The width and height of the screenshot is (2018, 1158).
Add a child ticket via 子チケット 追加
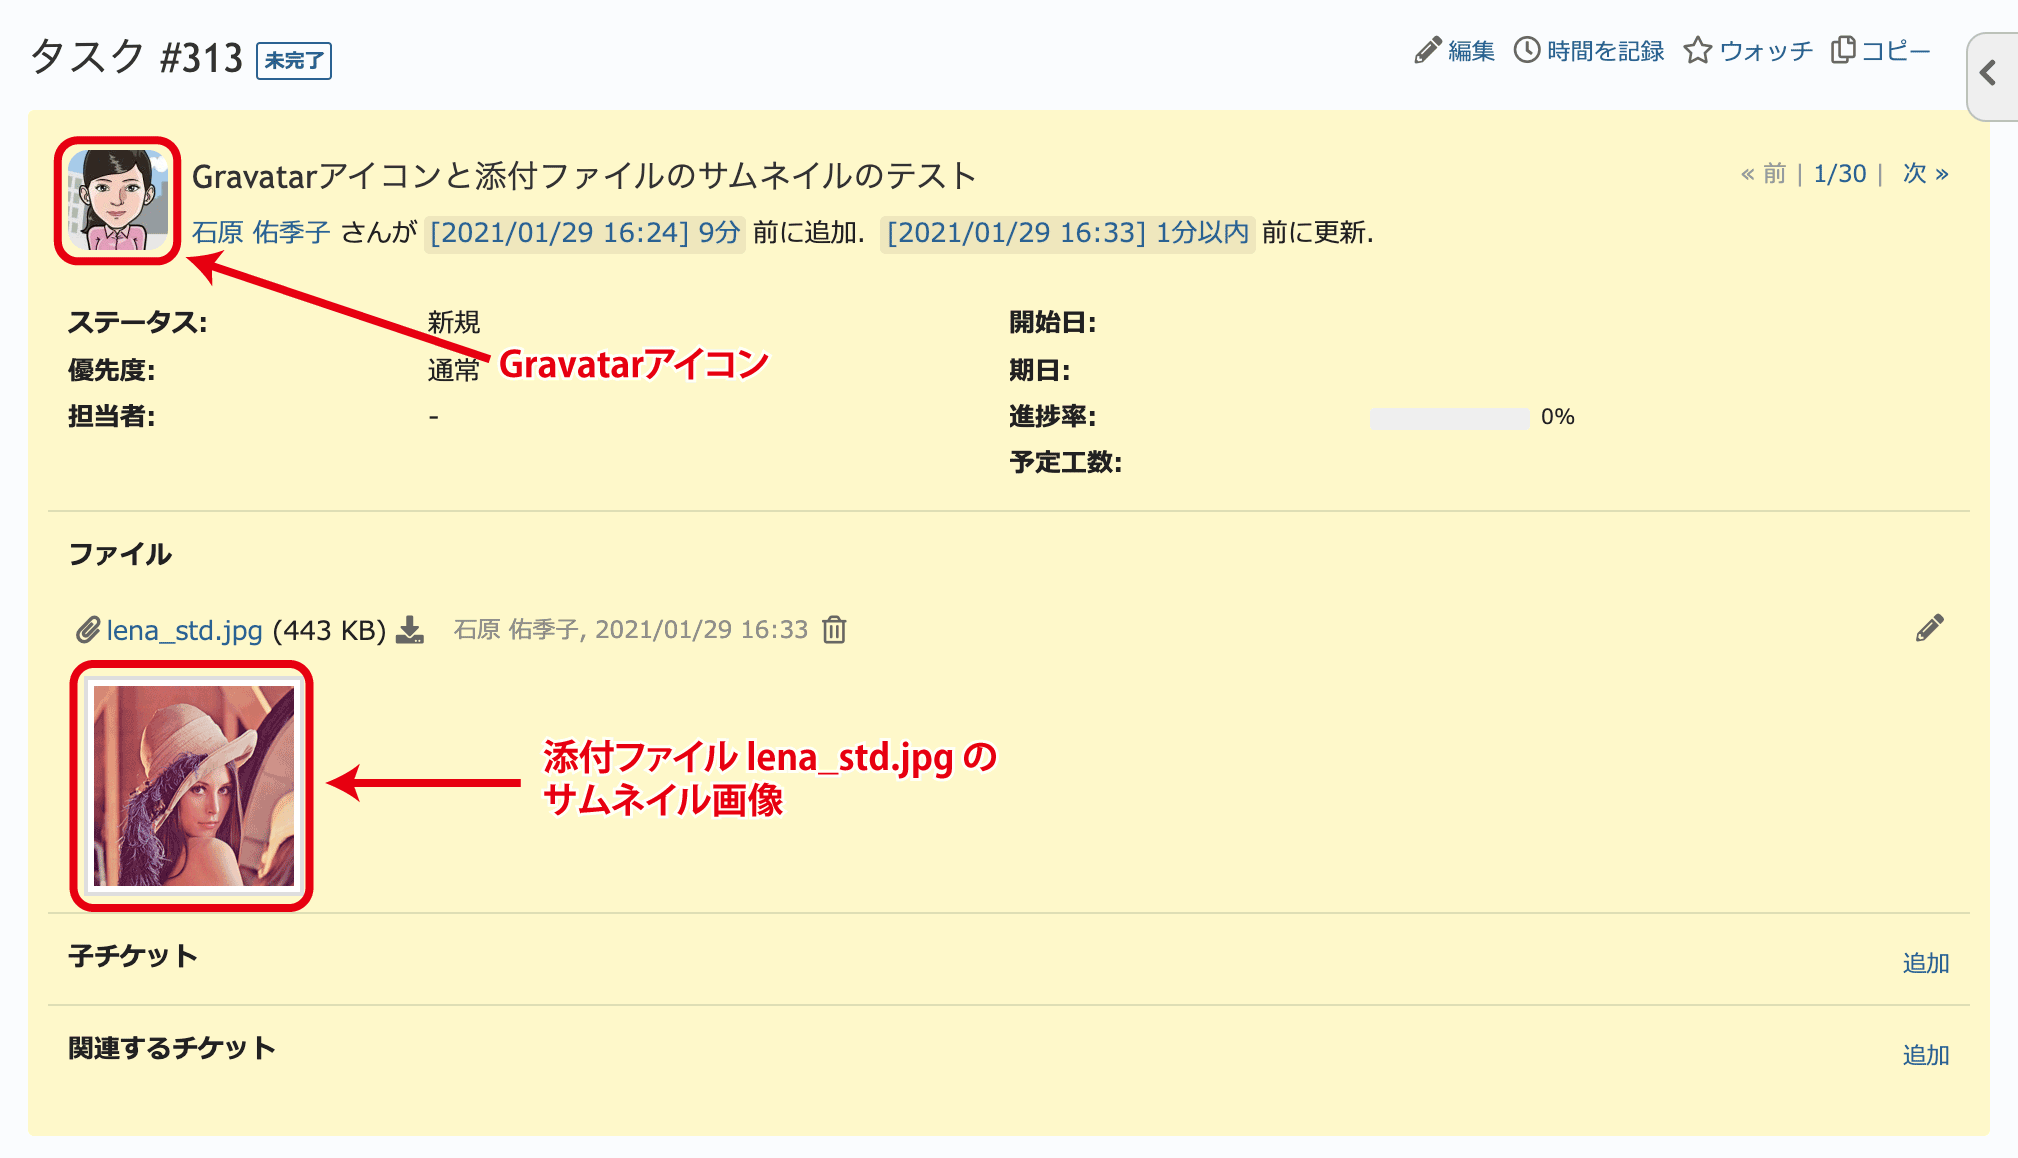click(1926, 962)
